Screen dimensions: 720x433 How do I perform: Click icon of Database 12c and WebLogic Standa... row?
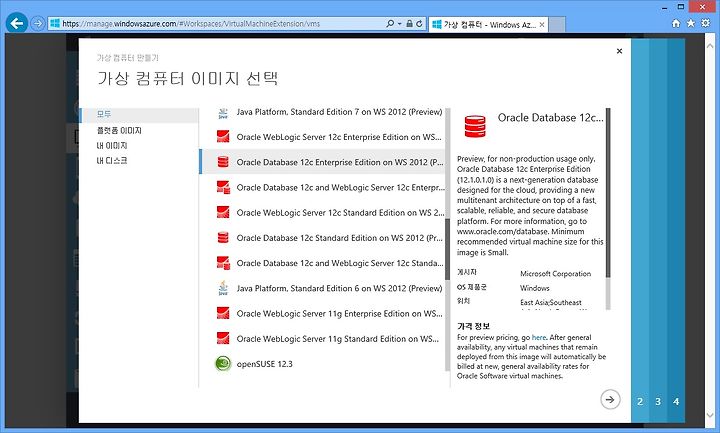pos(223,263)
